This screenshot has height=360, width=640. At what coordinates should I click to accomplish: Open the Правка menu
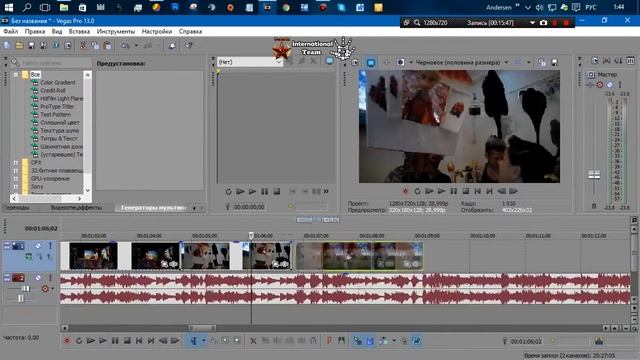(35, 31)
